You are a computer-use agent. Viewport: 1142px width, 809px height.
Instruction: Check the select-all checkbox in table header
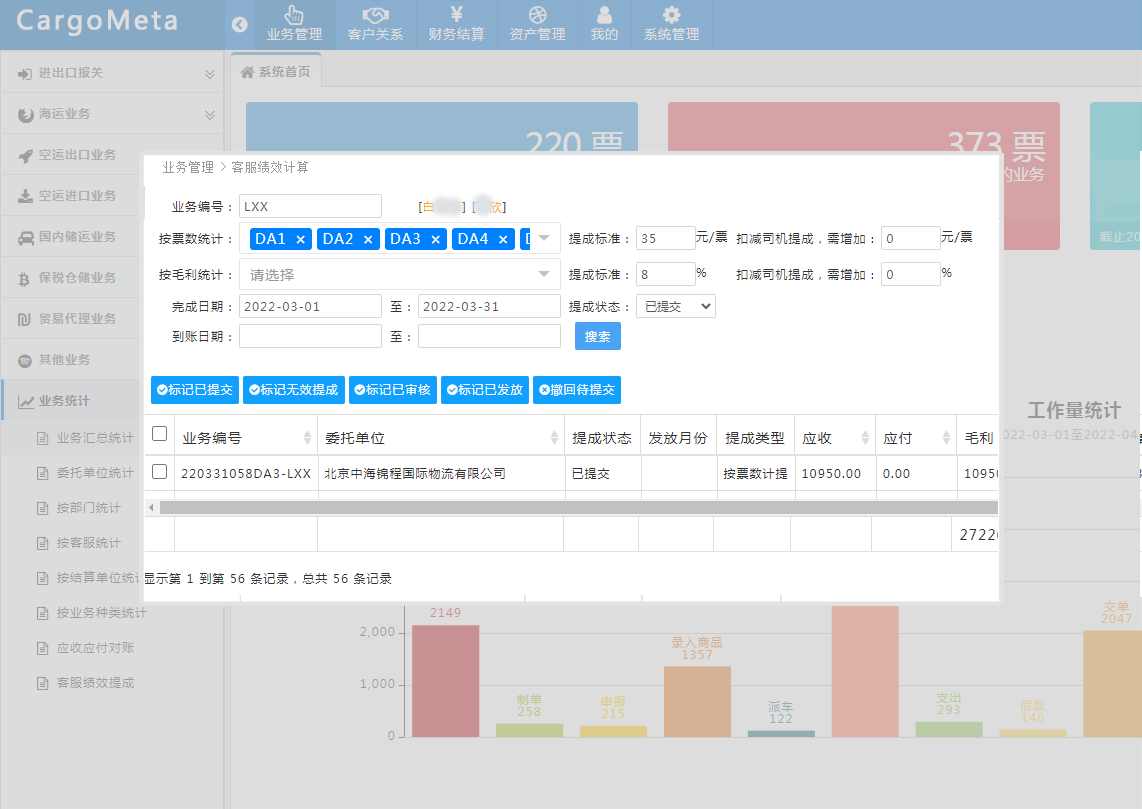[x=159, y=434]
